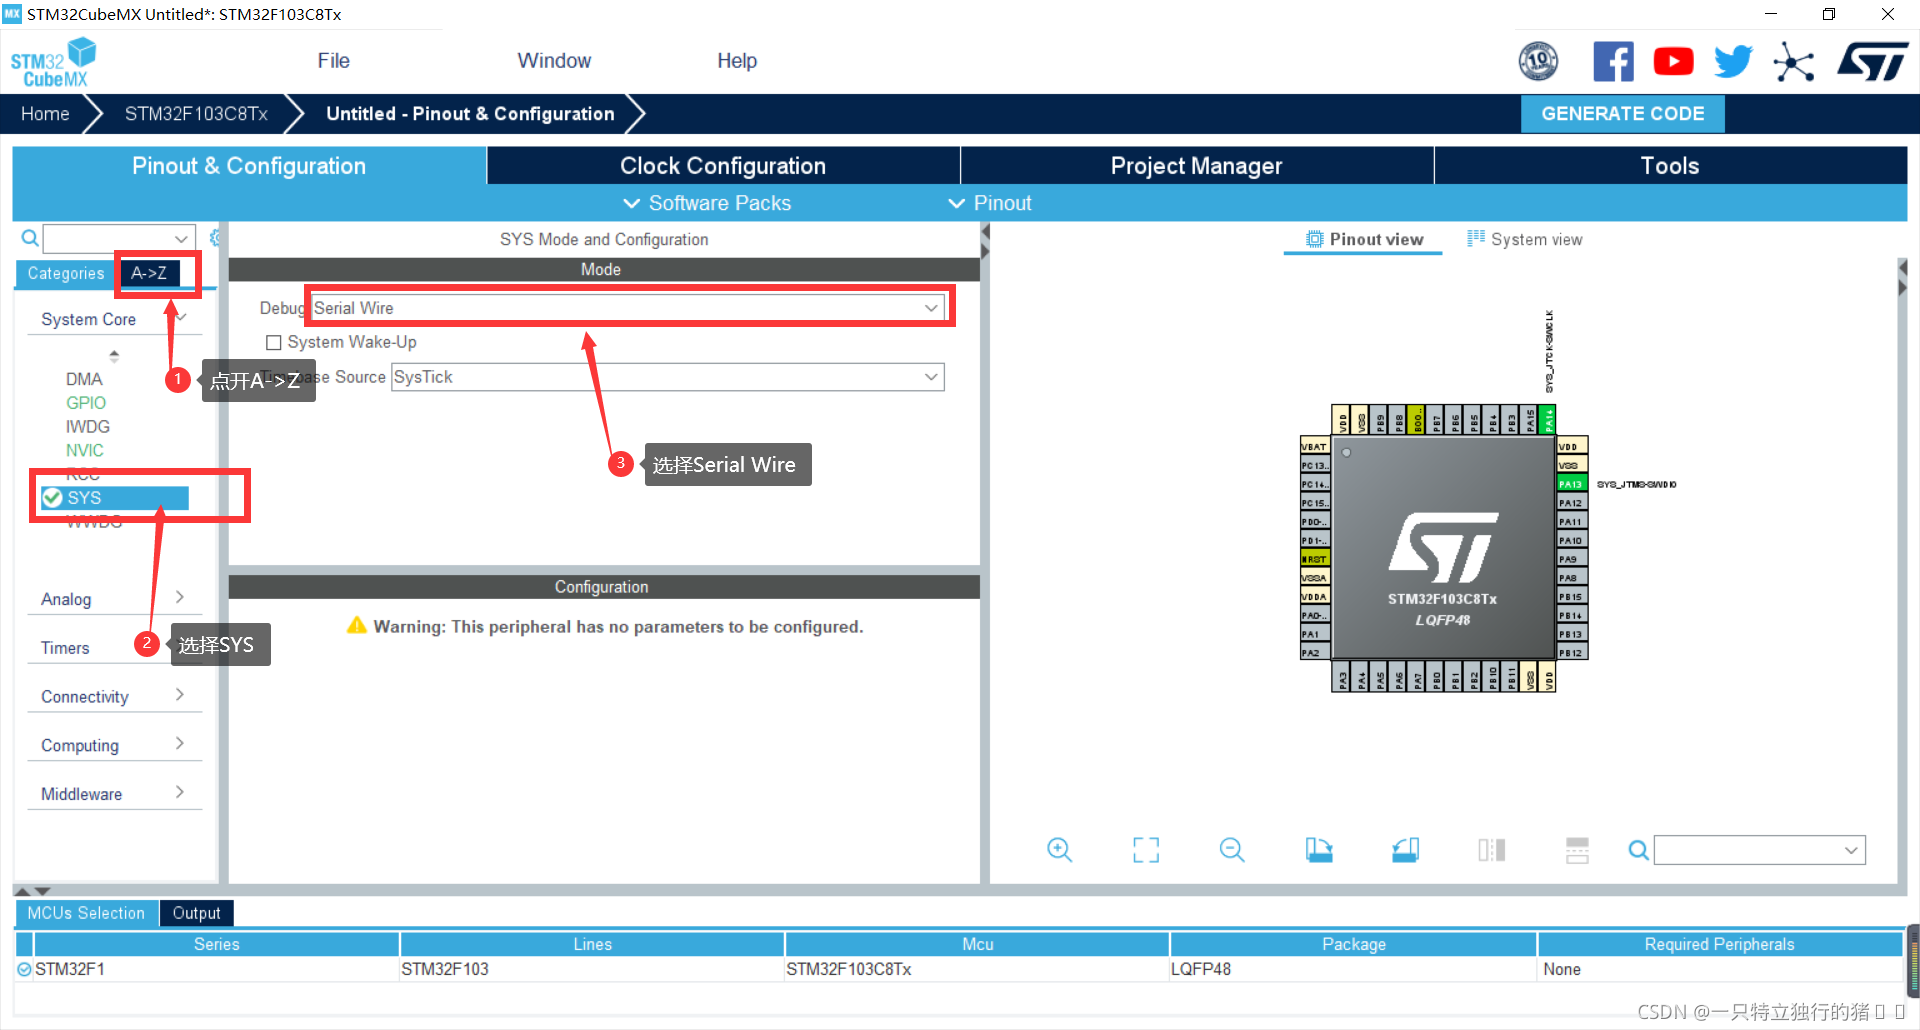
Task: Select DMA in System Core list
Action: (84, 379)
